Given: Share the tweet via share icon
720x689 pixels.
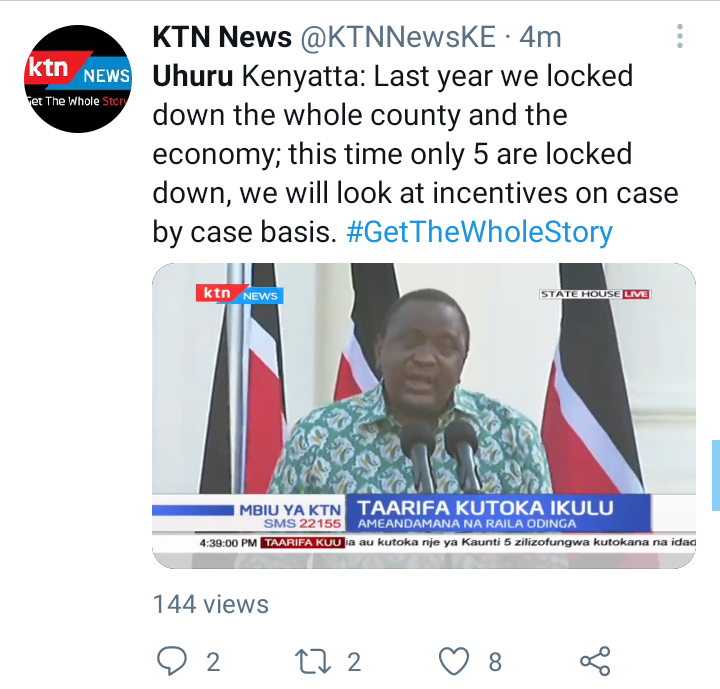Looking at the screenshot, I should [595, 661].
